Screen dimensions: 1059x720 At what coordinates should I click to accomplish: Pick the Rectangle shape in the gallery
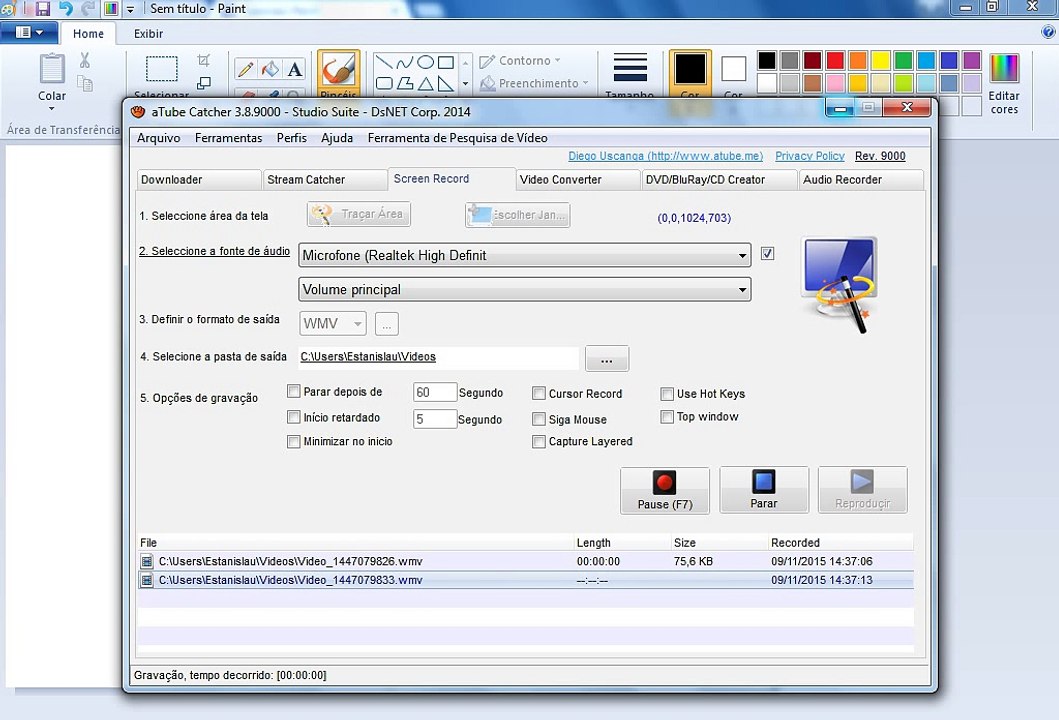(x=446, y=63)
